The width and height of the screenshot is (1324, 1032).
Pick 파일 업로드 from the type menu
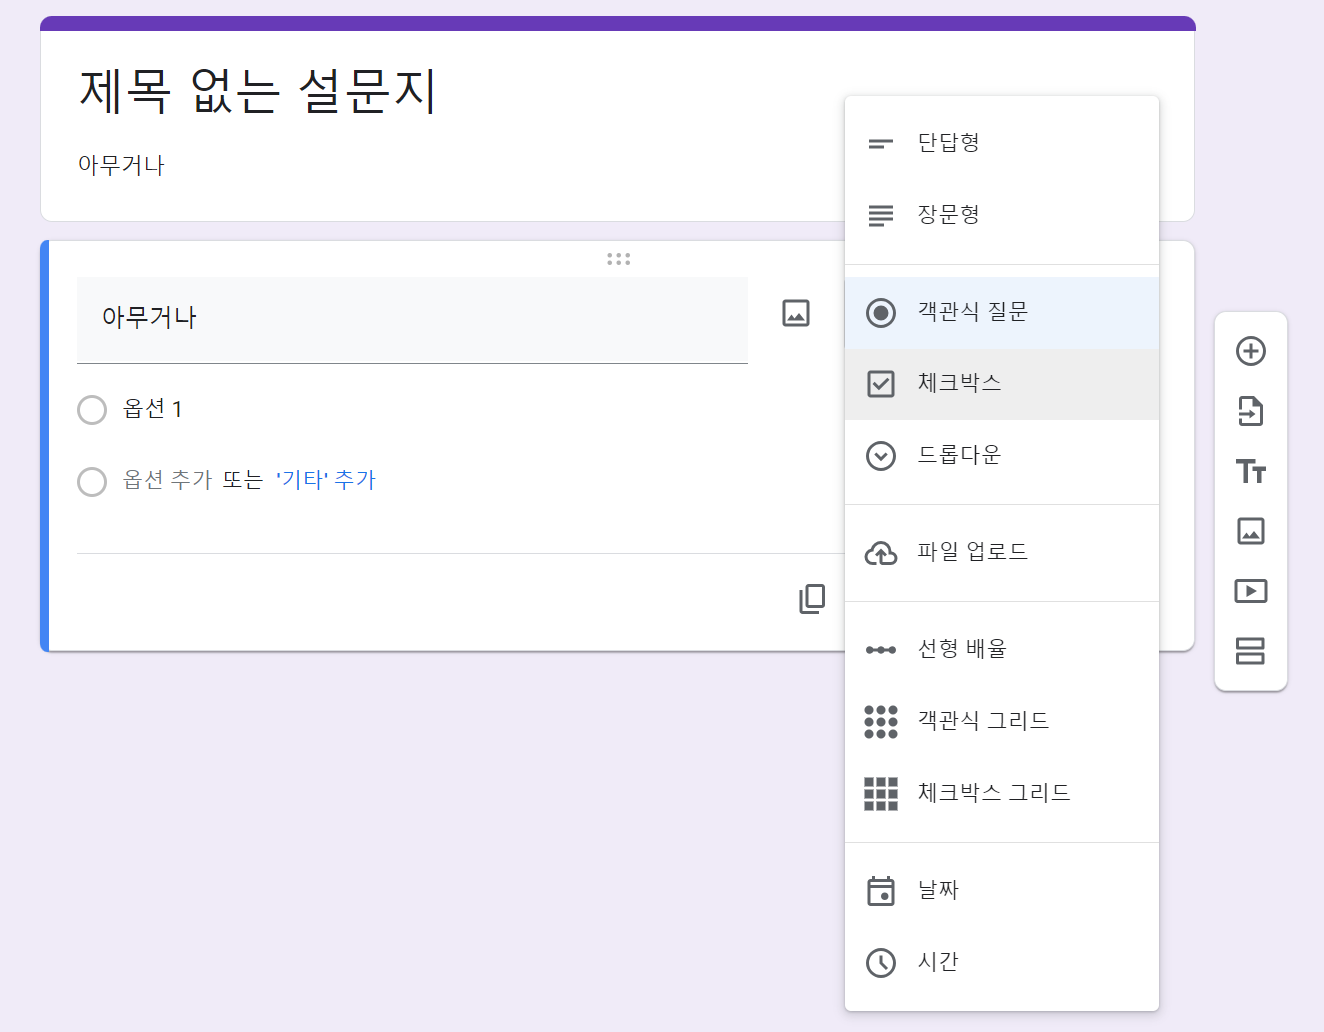(1002, 553)
